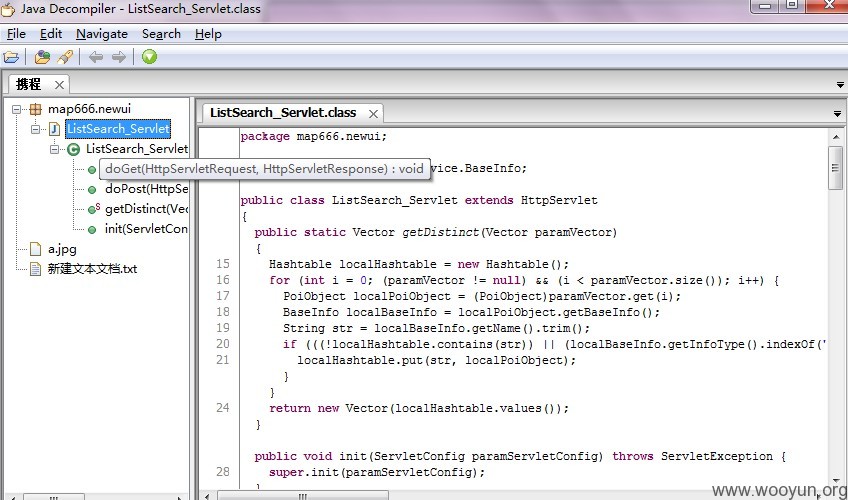Click the 'for (int i = 0;' code line
This screenshot has height=500, width=848.
click(x=524, y=281)
